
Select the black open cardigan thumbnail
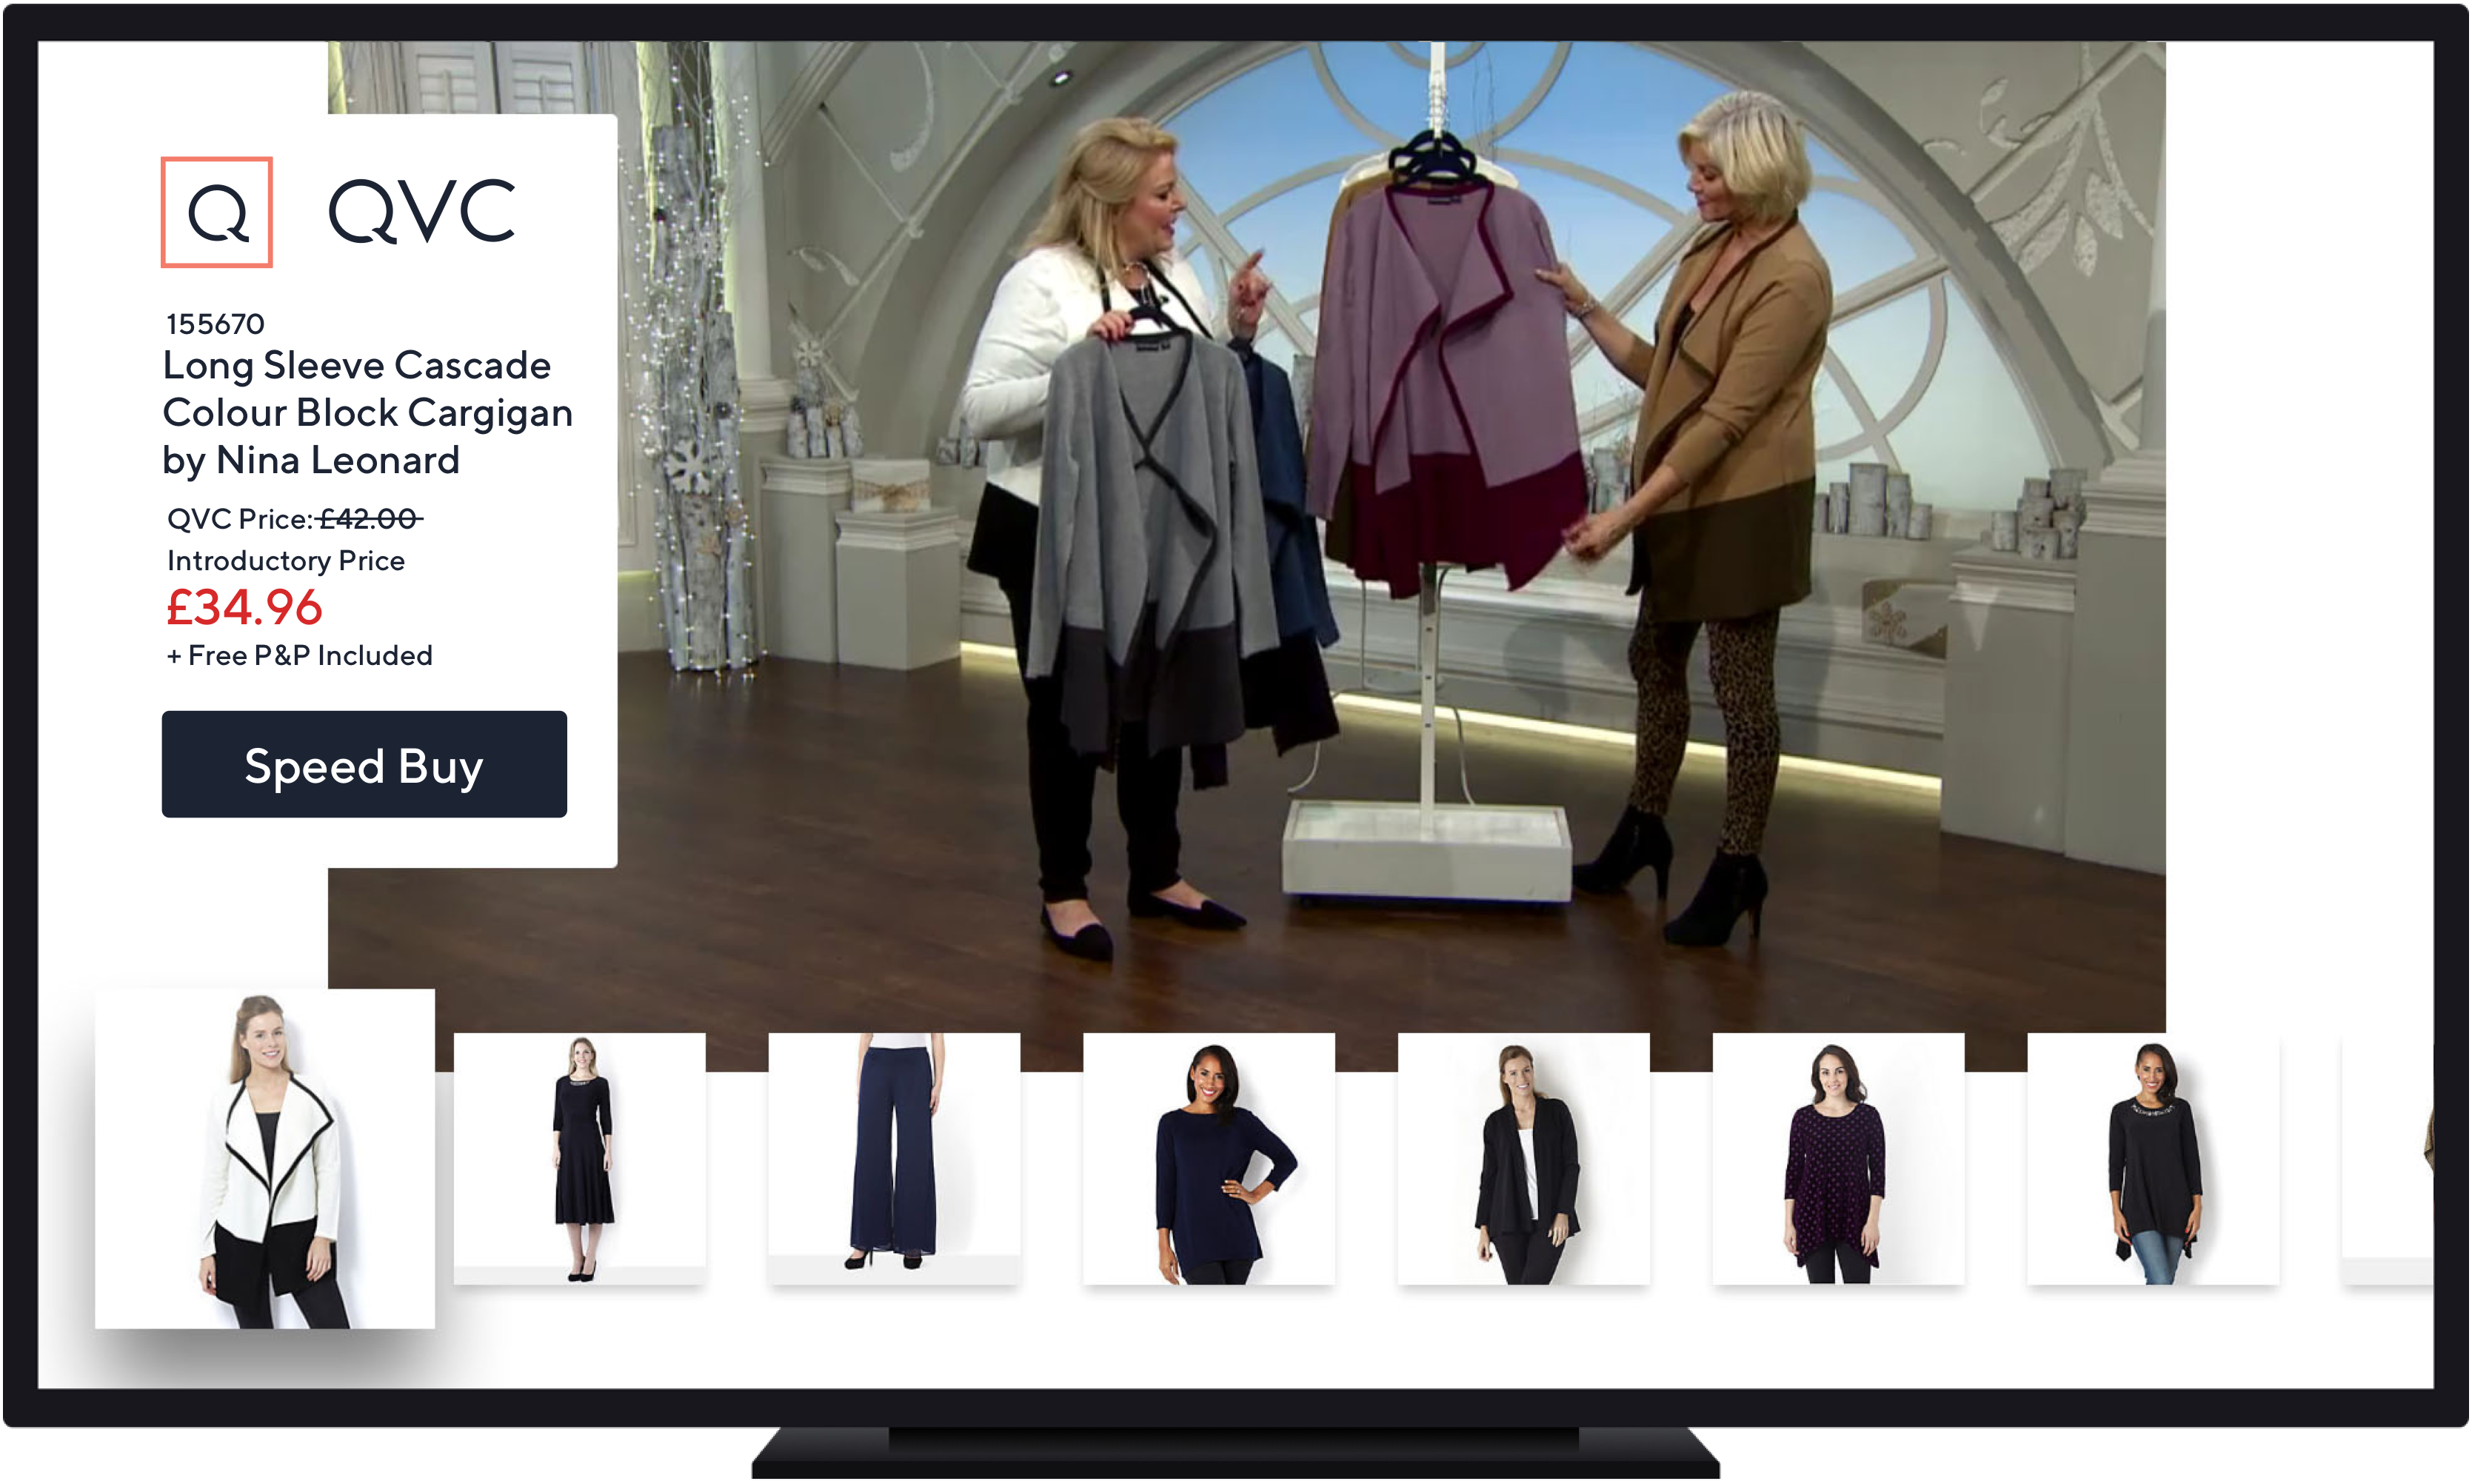coord(1524,1158)
